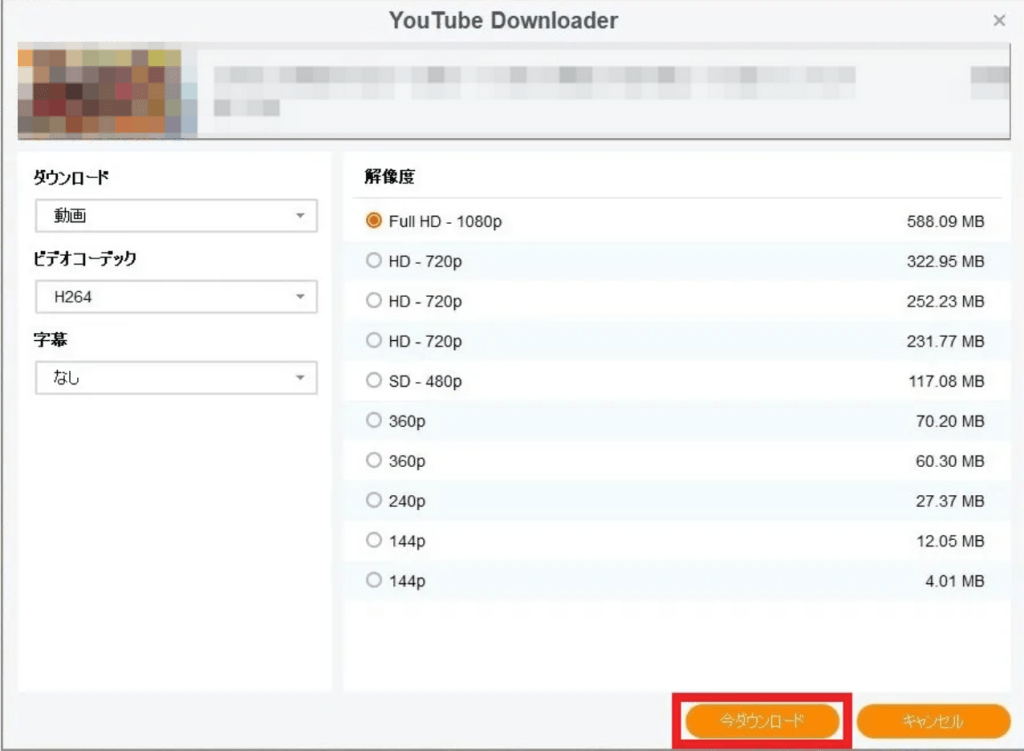
Task: Select HD - 720p option sized 322.95 MB
Action: point(374,261)
